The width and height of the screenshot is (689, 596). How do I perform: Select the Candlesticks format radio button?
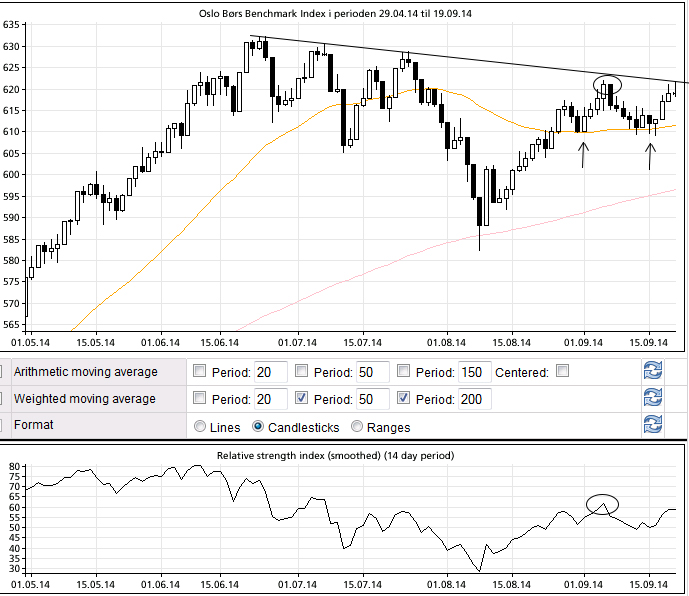[258, 426]
